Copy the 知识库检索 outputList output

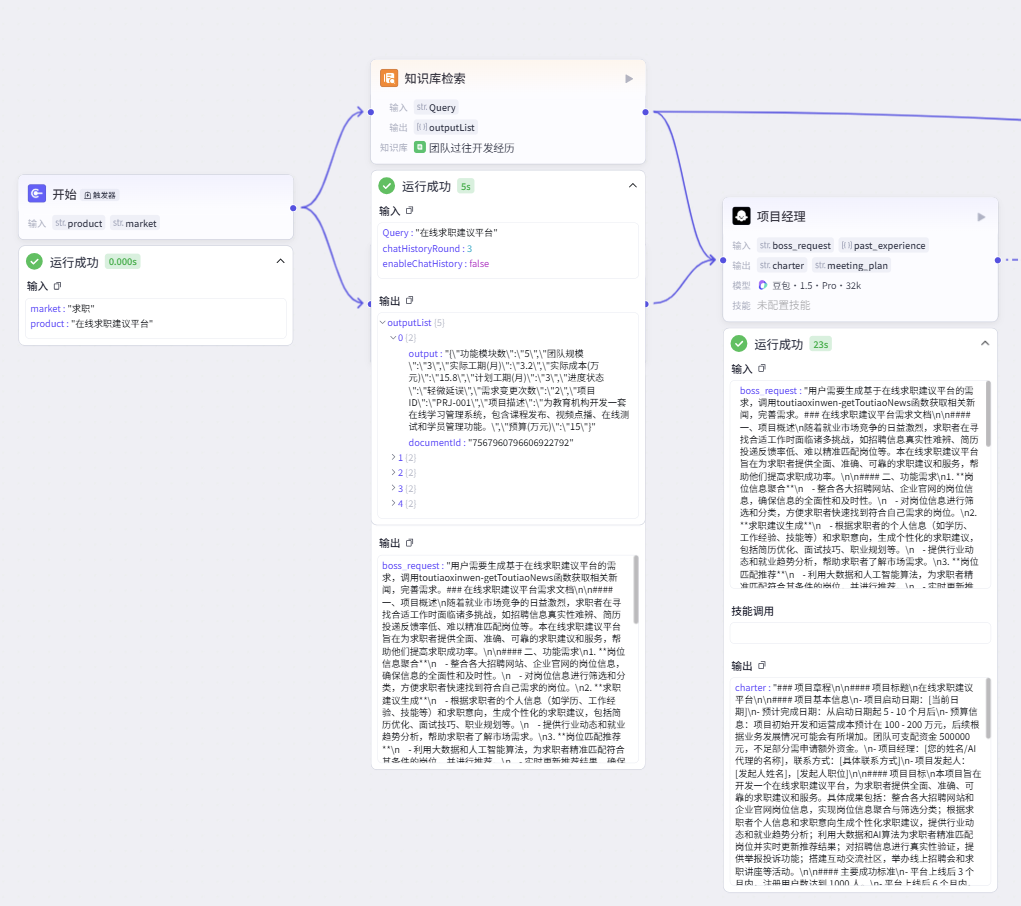pyautogui.click(x=410, y=300)
